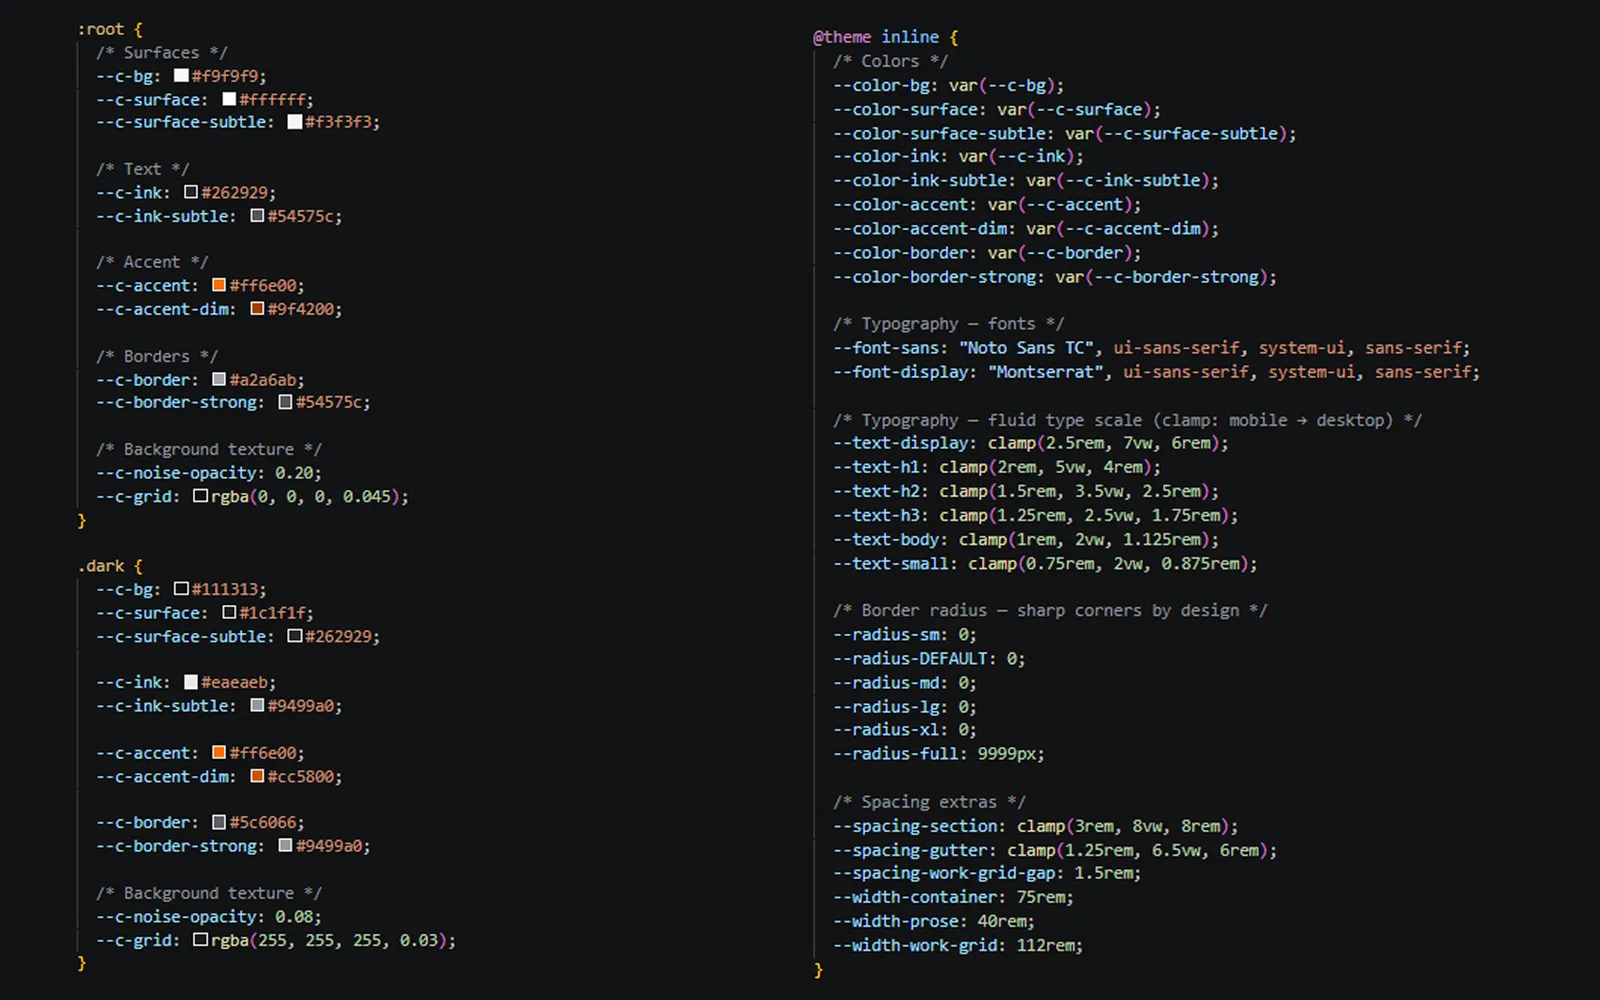1600x1000 pixels.
Task: Click the 'inline' keyword after @theme
Action: coord(910,37)
